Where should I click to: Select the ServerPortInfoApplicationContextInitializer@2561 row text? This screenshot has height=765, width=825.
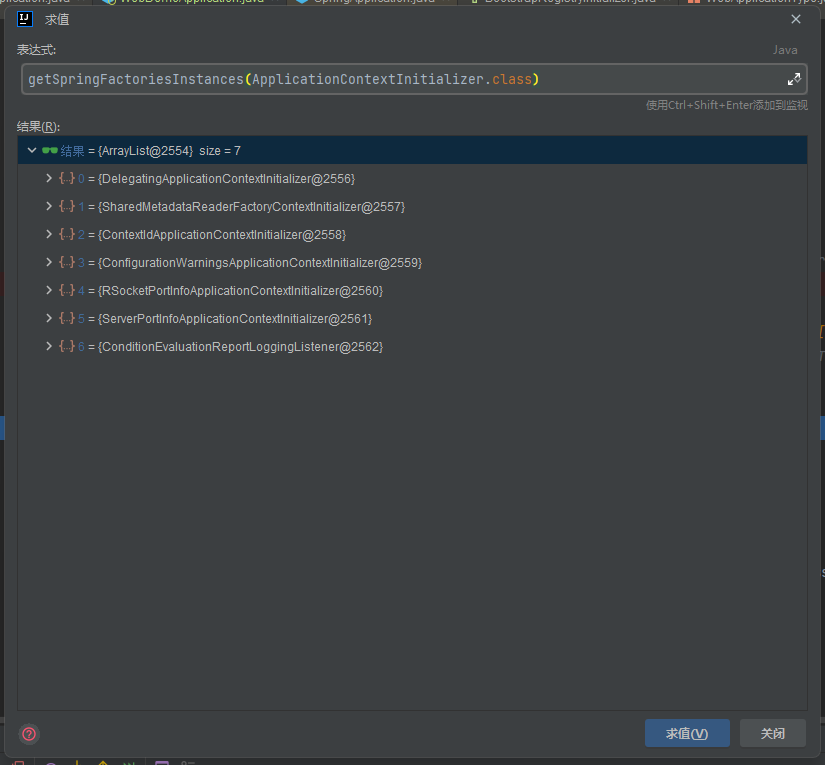[x=235, y=318]
